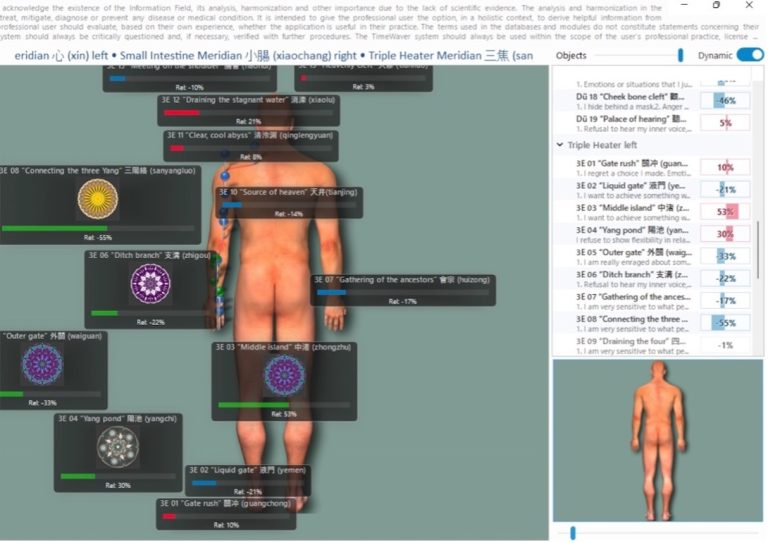Click the 30% value bar for 3E 04

(x=725, y=234)
